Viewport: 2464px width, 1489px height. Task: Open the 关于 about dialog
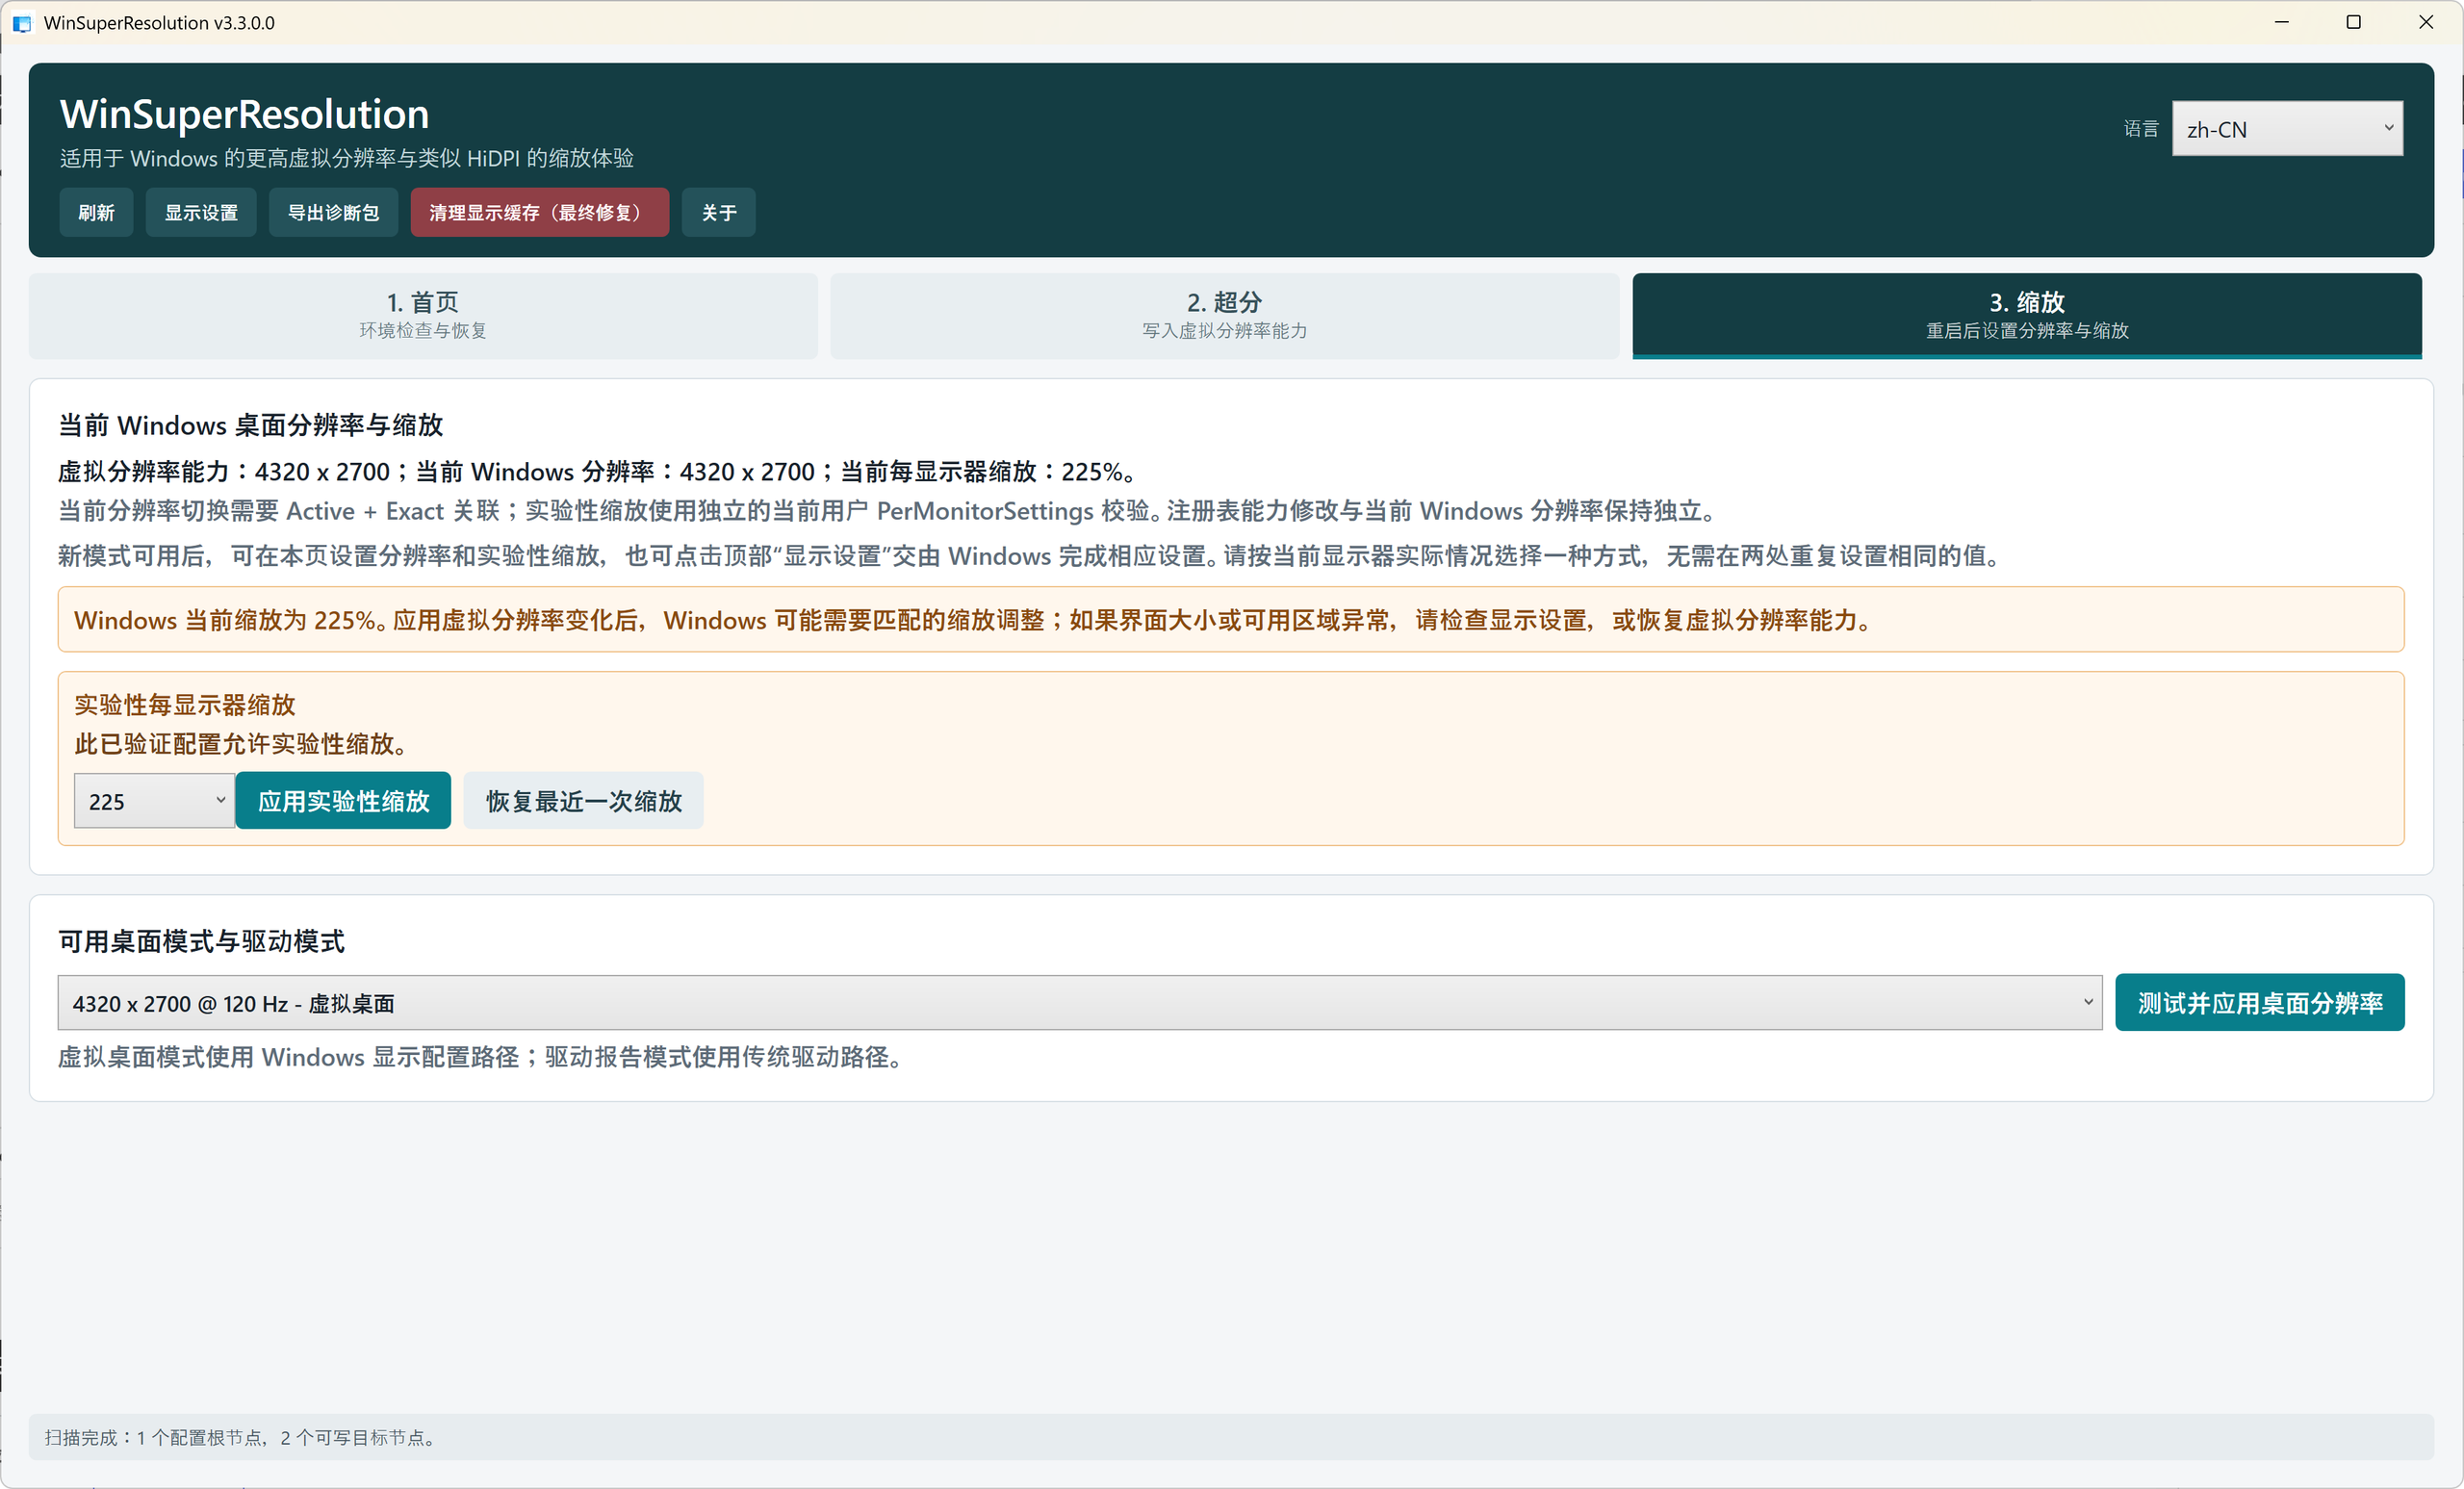click(718, 212)
